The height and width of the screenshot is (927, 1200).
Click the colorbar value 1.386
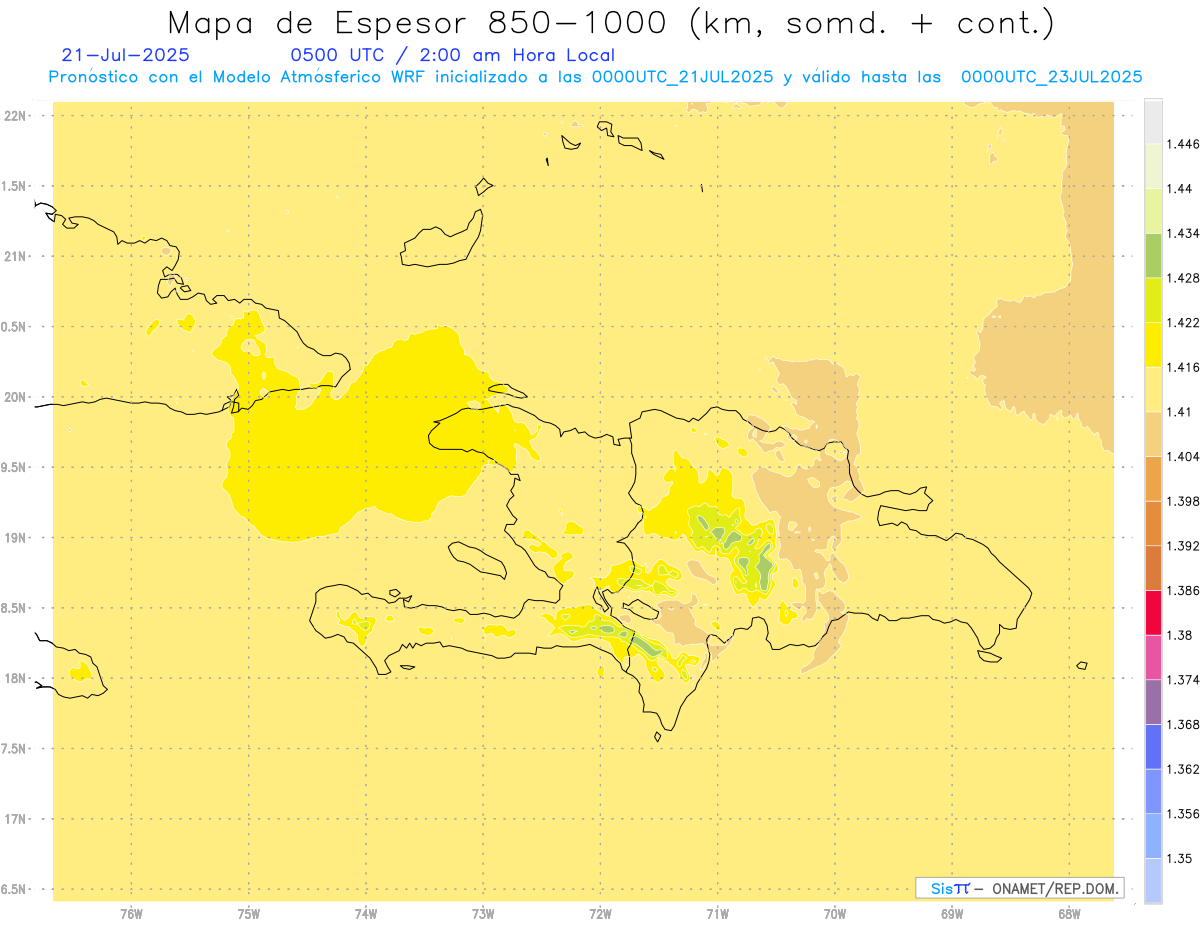point(1183,590)
